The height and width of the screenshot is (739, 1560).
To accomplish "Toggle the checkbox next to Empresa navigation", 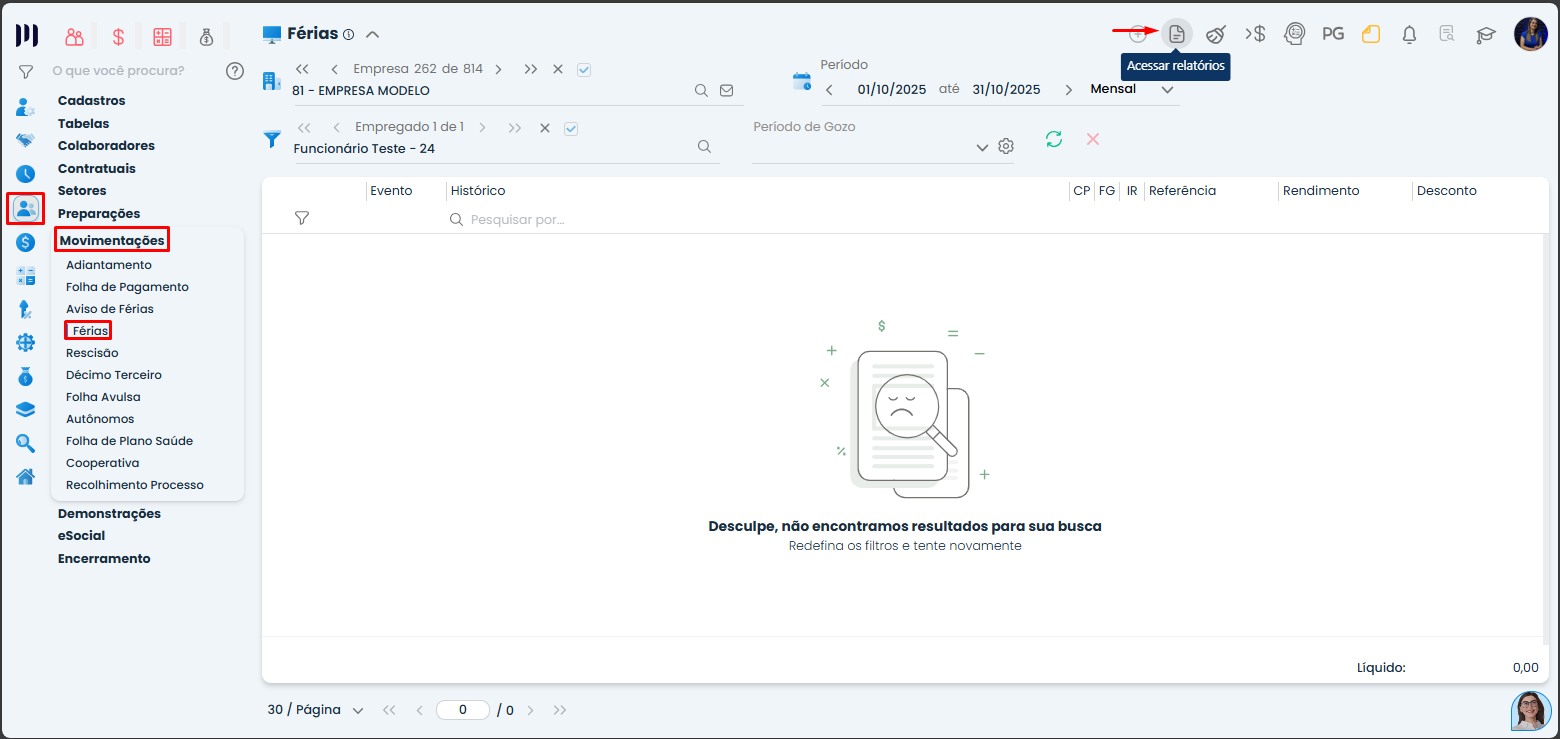I will 584,69.
